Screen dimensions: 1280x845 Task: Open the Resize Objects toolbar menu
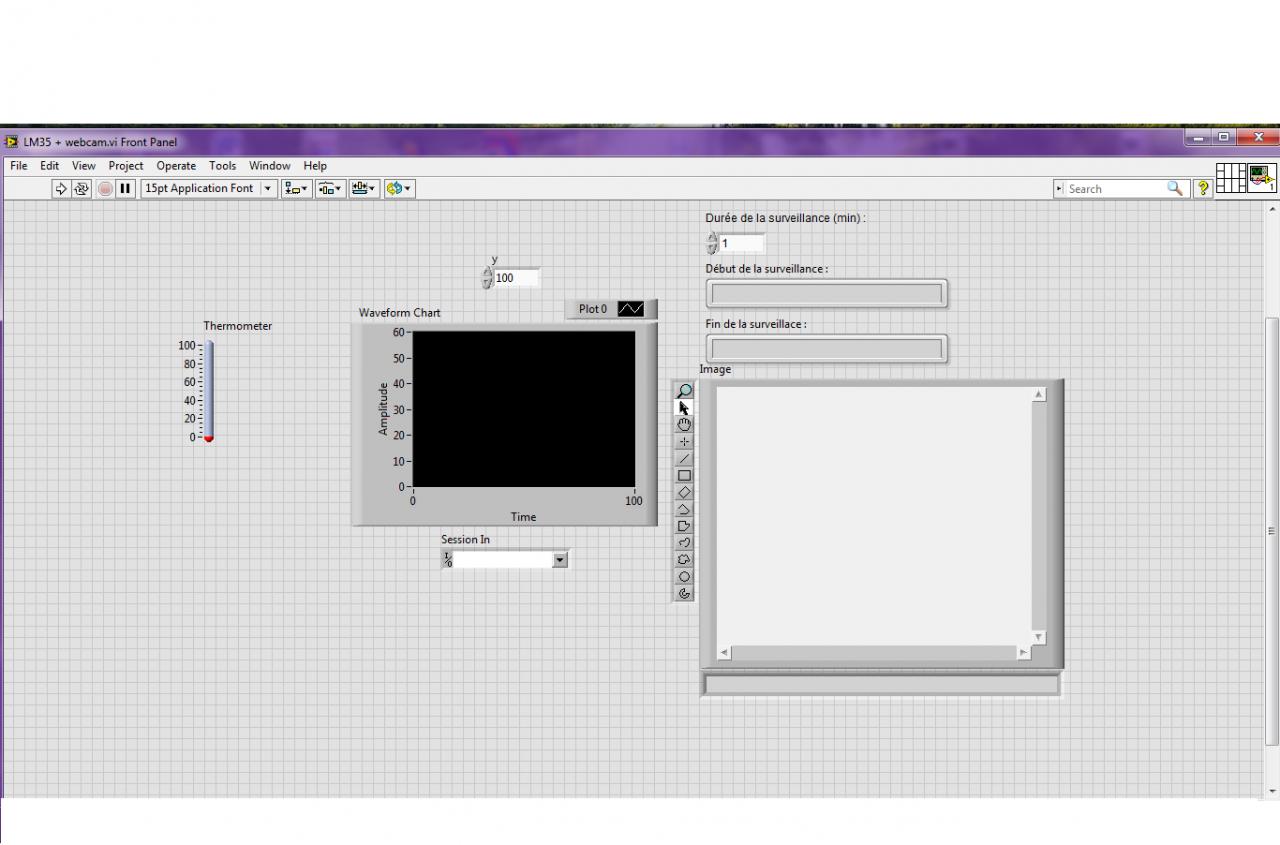tap(364, 188)
